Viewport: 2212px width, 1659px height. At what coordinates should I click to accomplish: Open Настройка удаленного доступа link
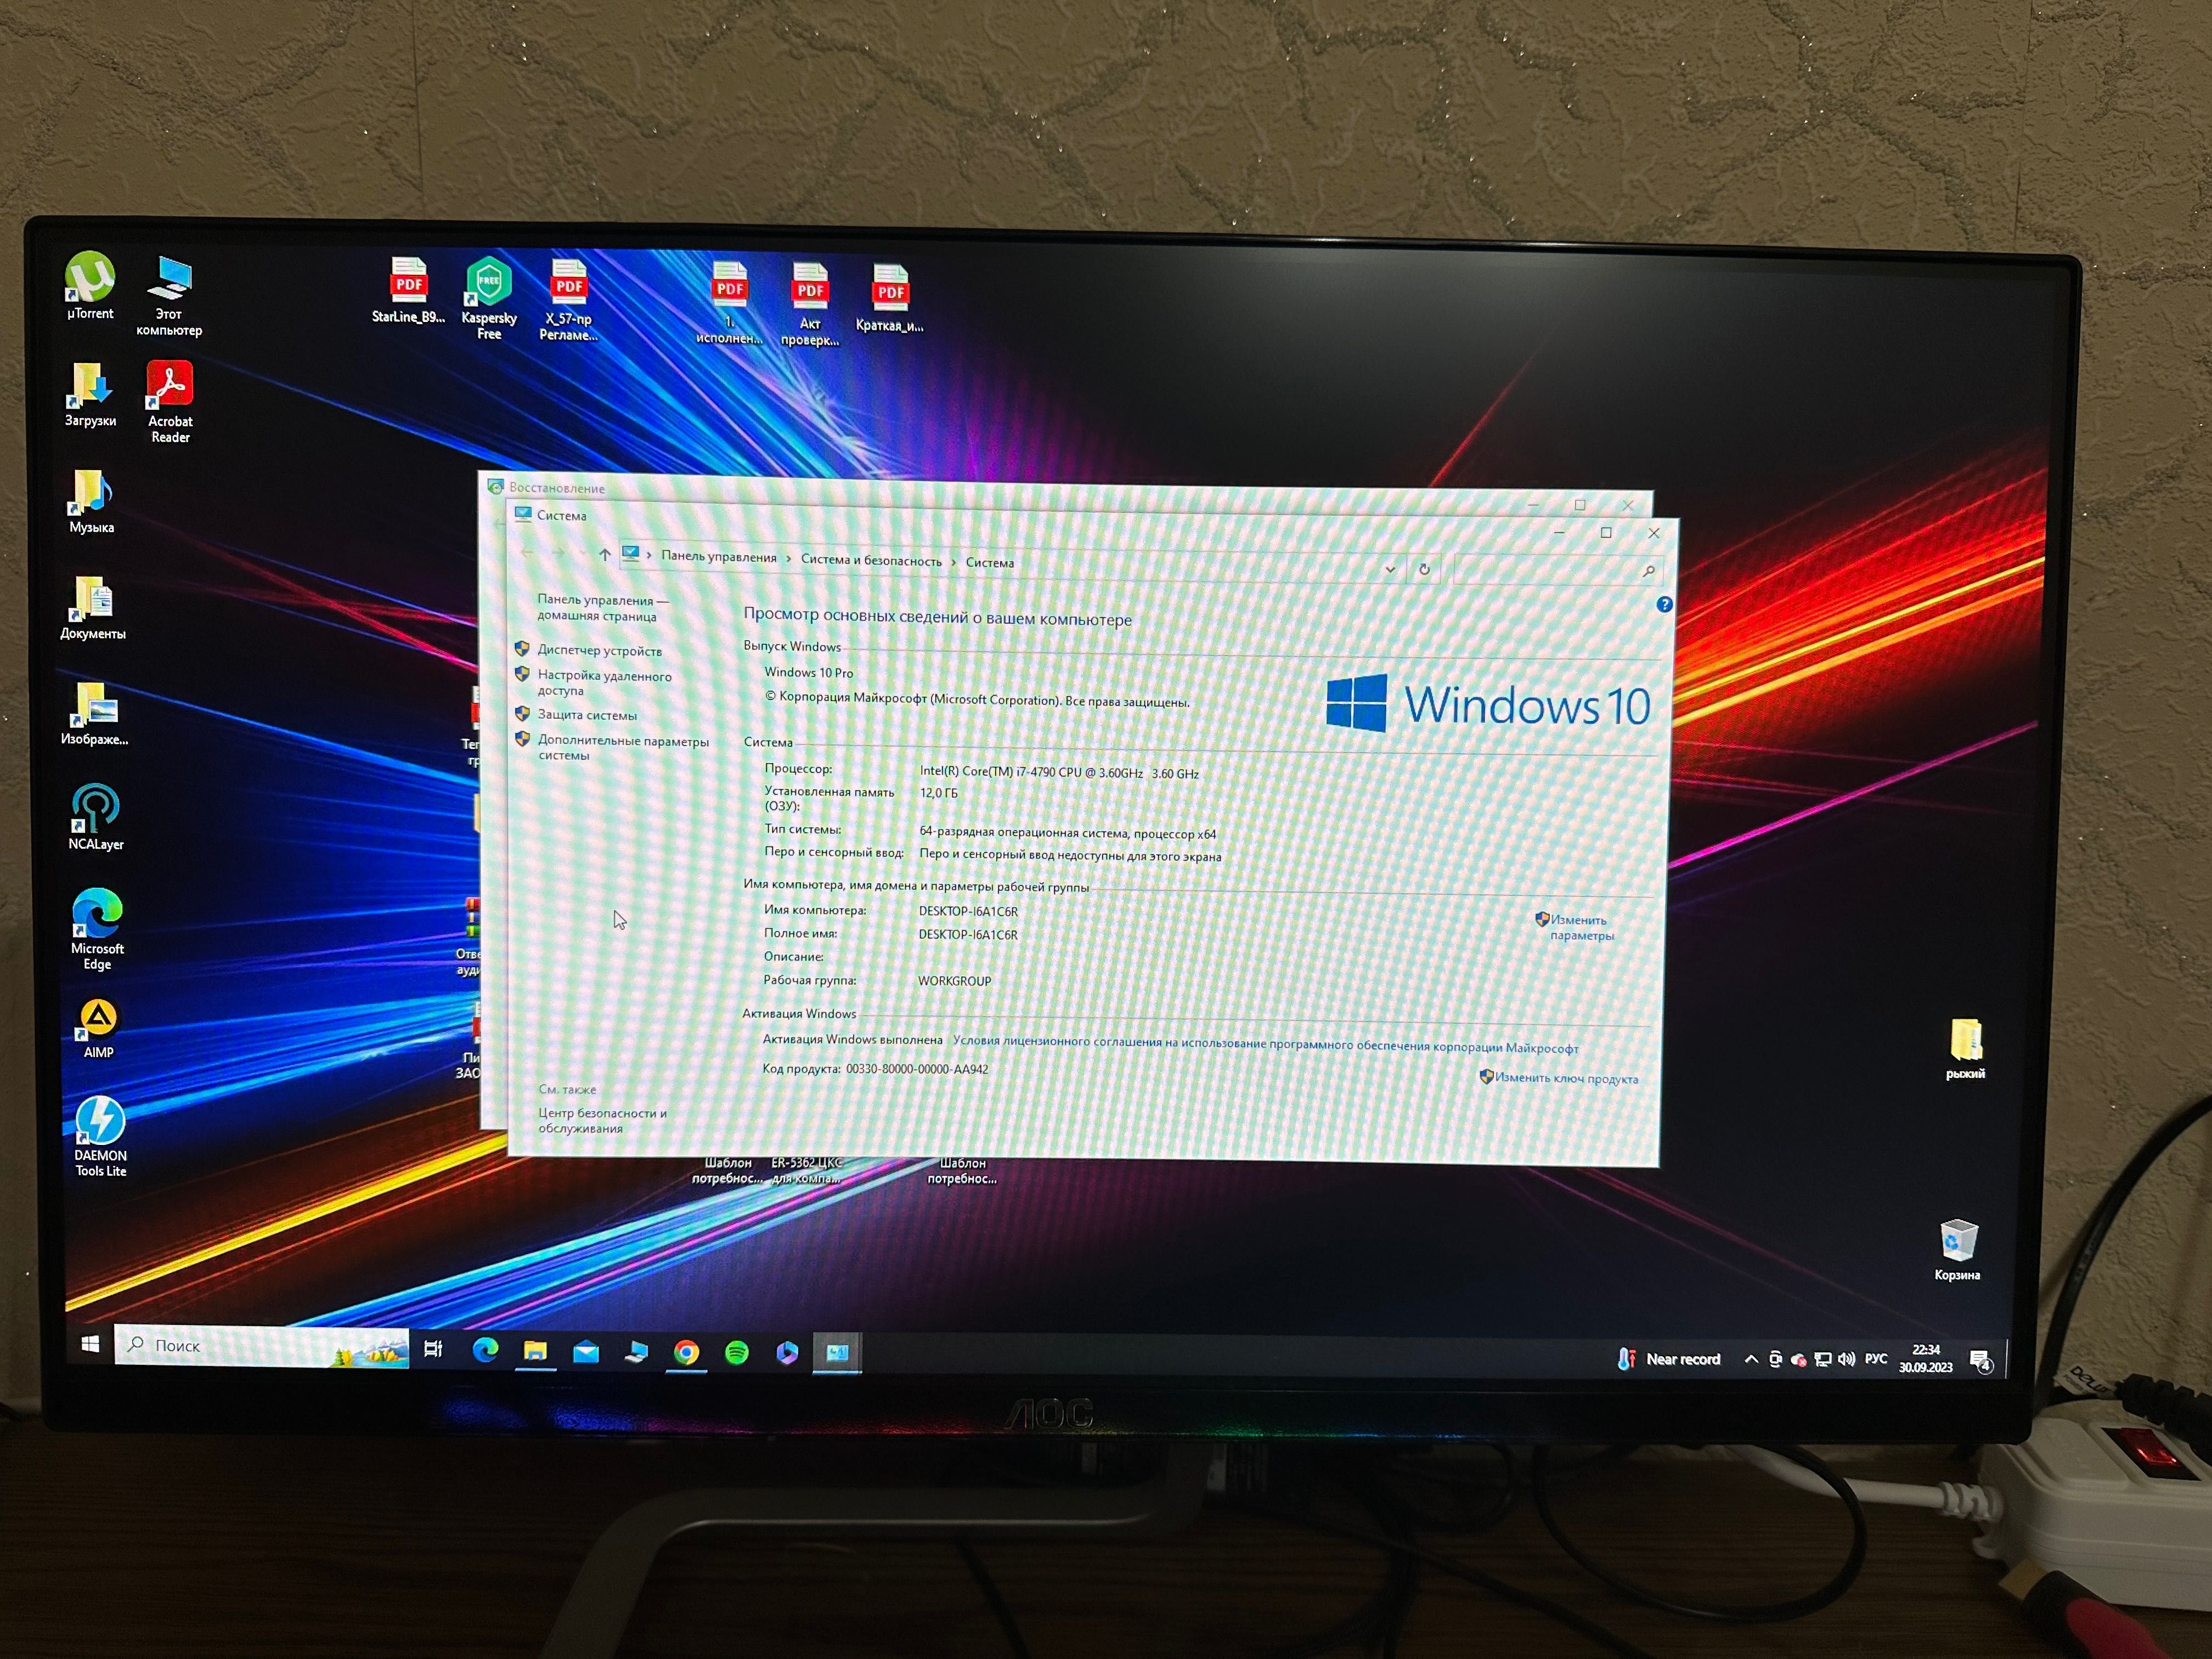coord(605,683)
